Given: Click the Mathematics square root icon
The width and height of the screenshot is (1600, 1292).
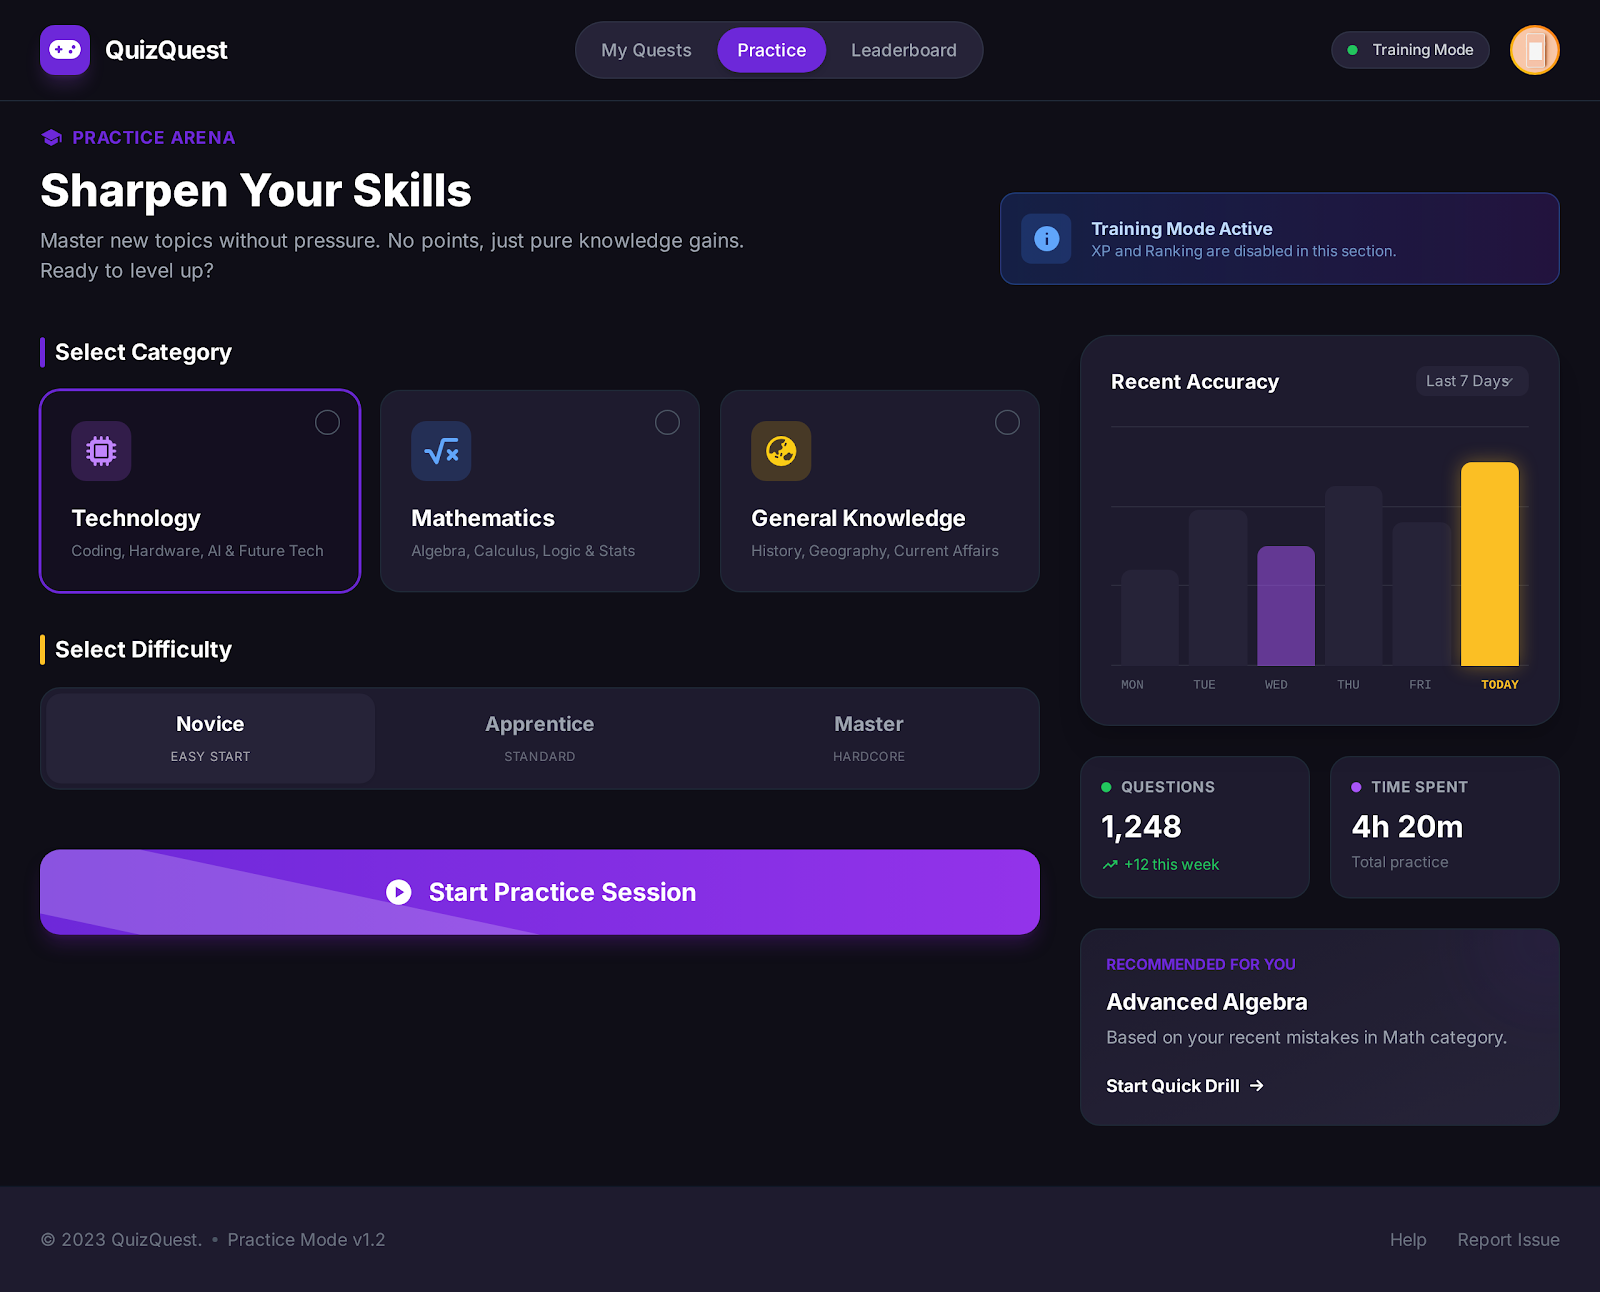Looking at the screenshot, I should click(x=440, y=451).
